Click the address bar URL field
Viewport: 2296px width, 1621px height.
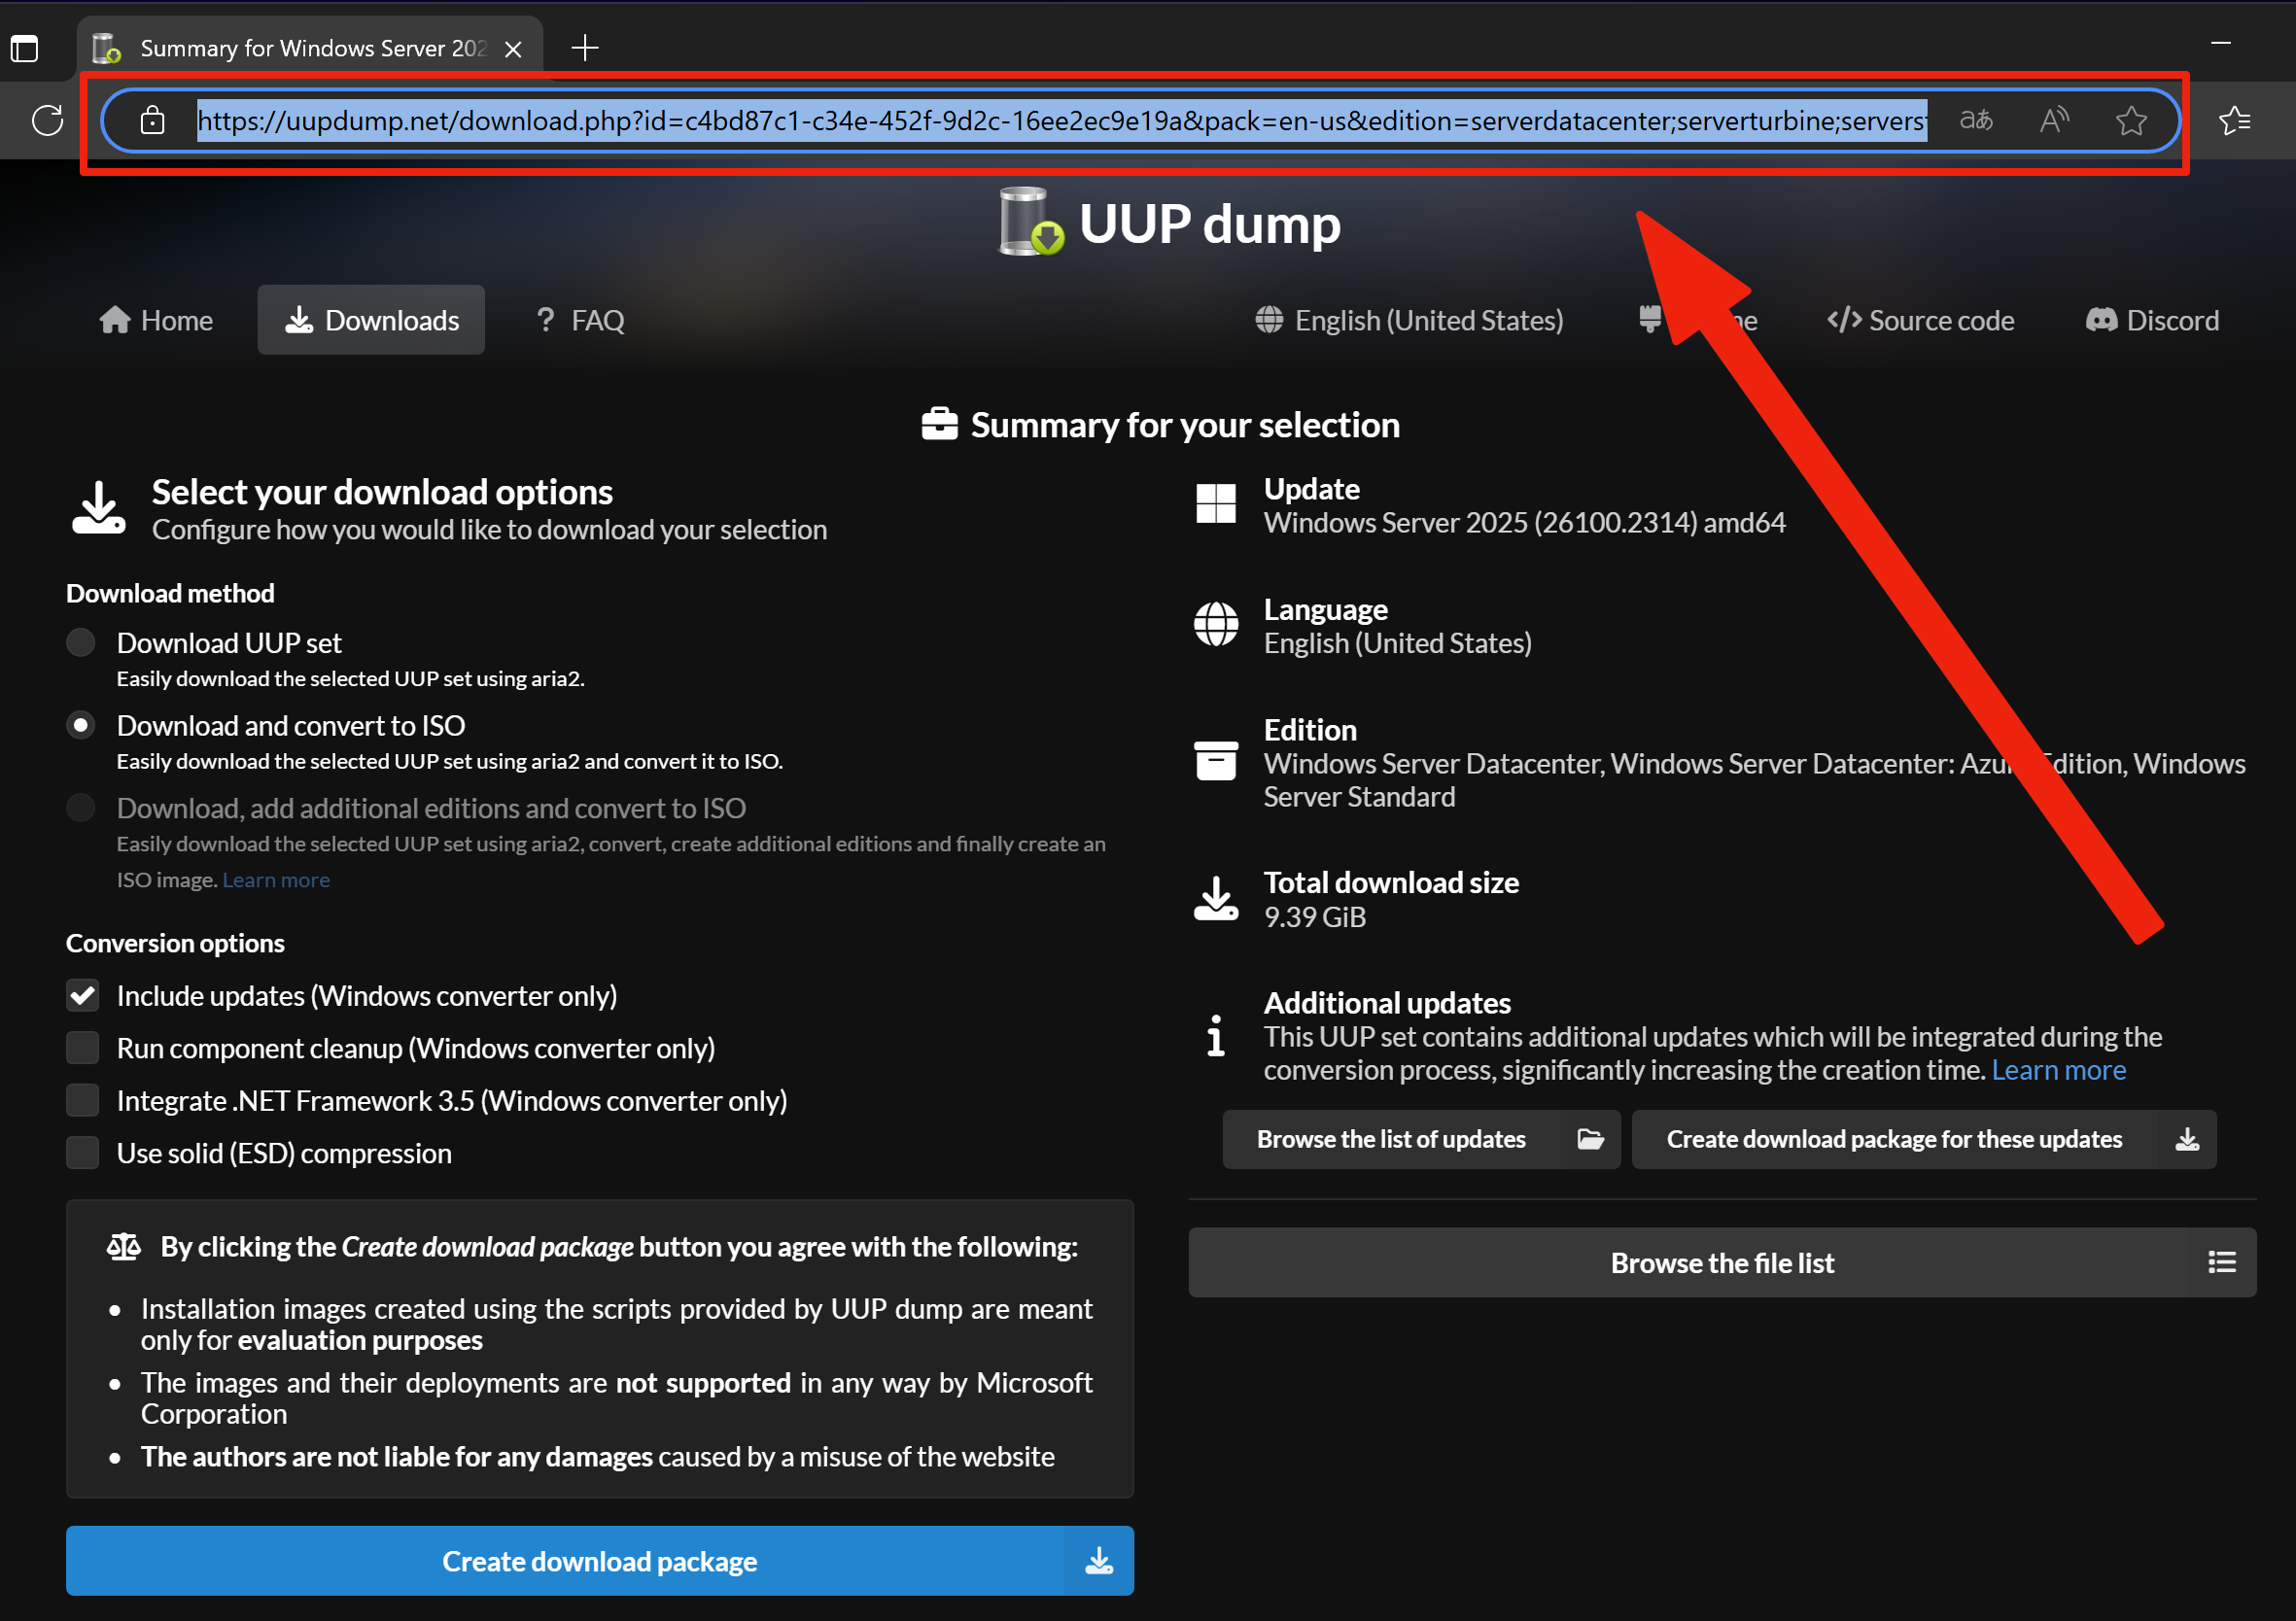click(x=1060, y=121)
